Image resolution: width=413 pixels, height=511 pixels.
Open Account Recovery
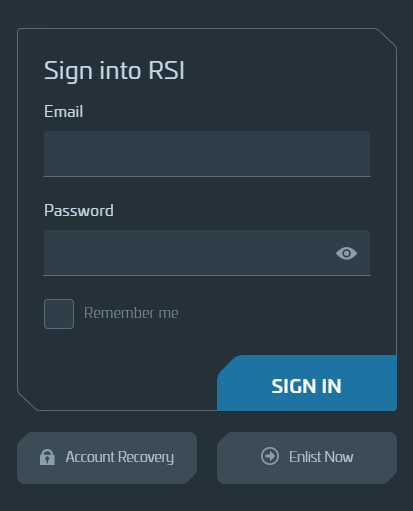107,458
